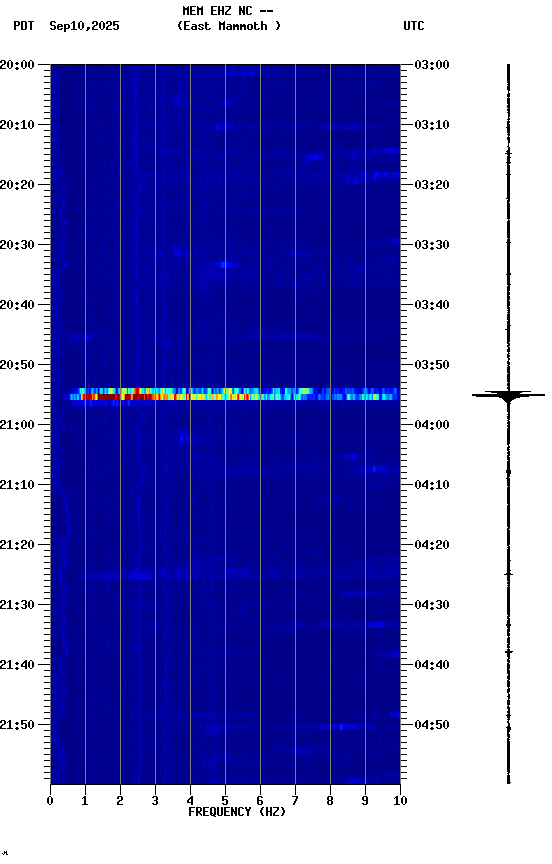The width and height of the screenshot is (552, 864).
Task: Click the 04:50 UTC time label
Action: 432,725
